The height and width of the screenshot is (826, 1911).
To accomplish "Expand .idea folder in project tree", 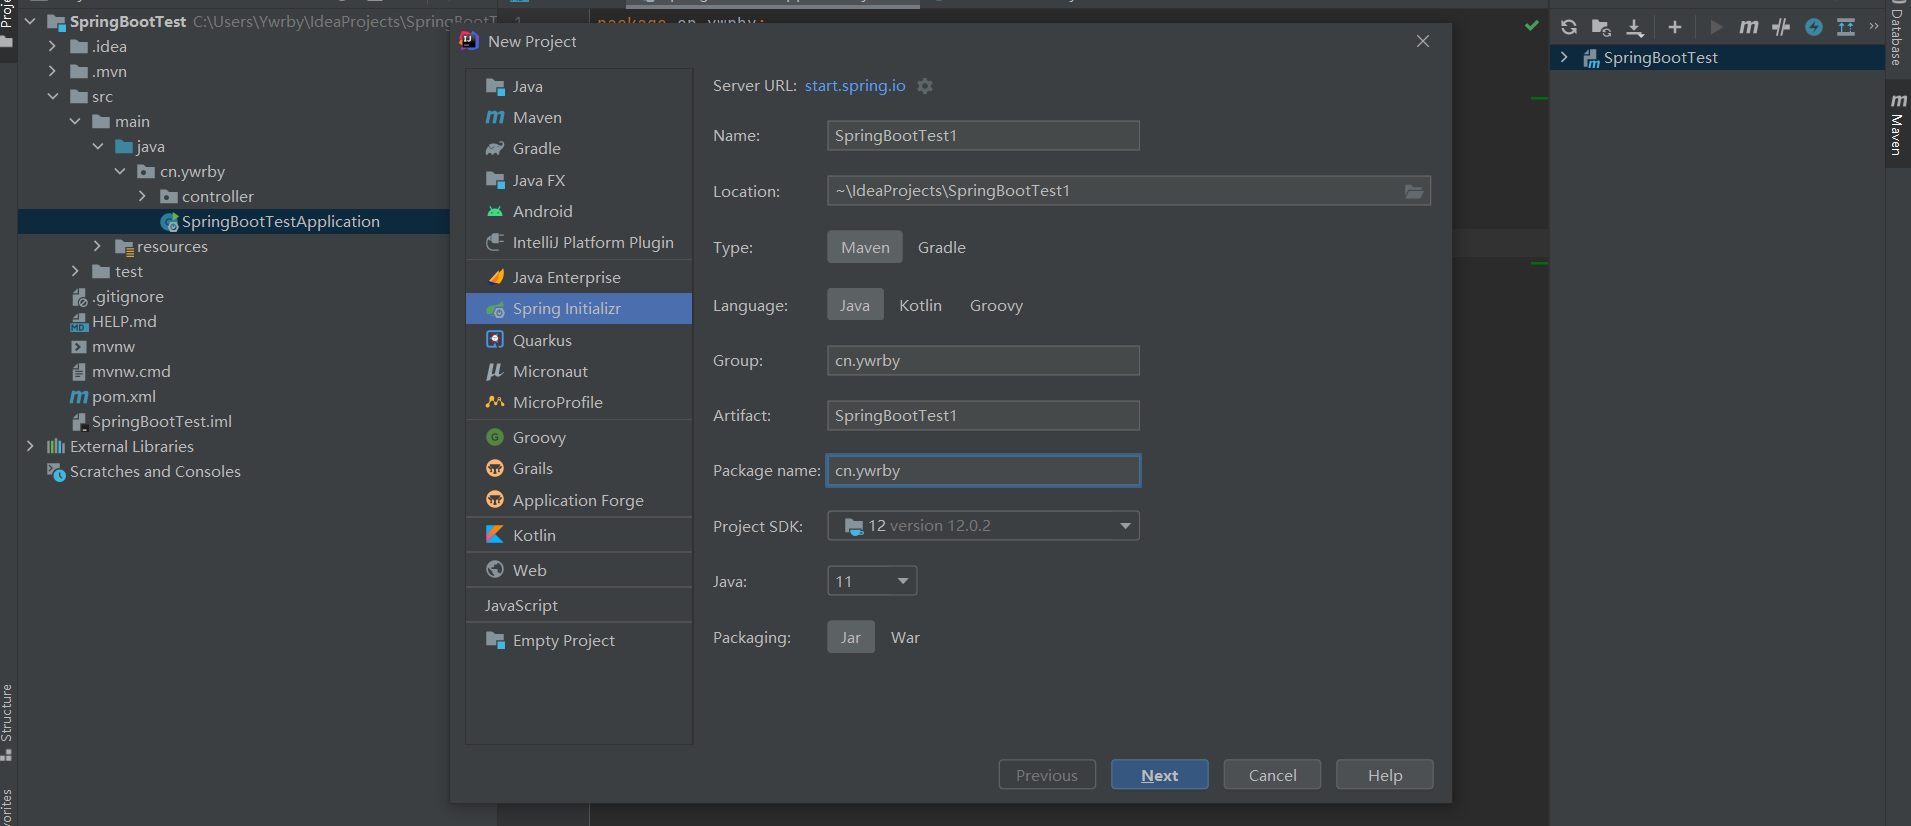I will coord(52,46).
